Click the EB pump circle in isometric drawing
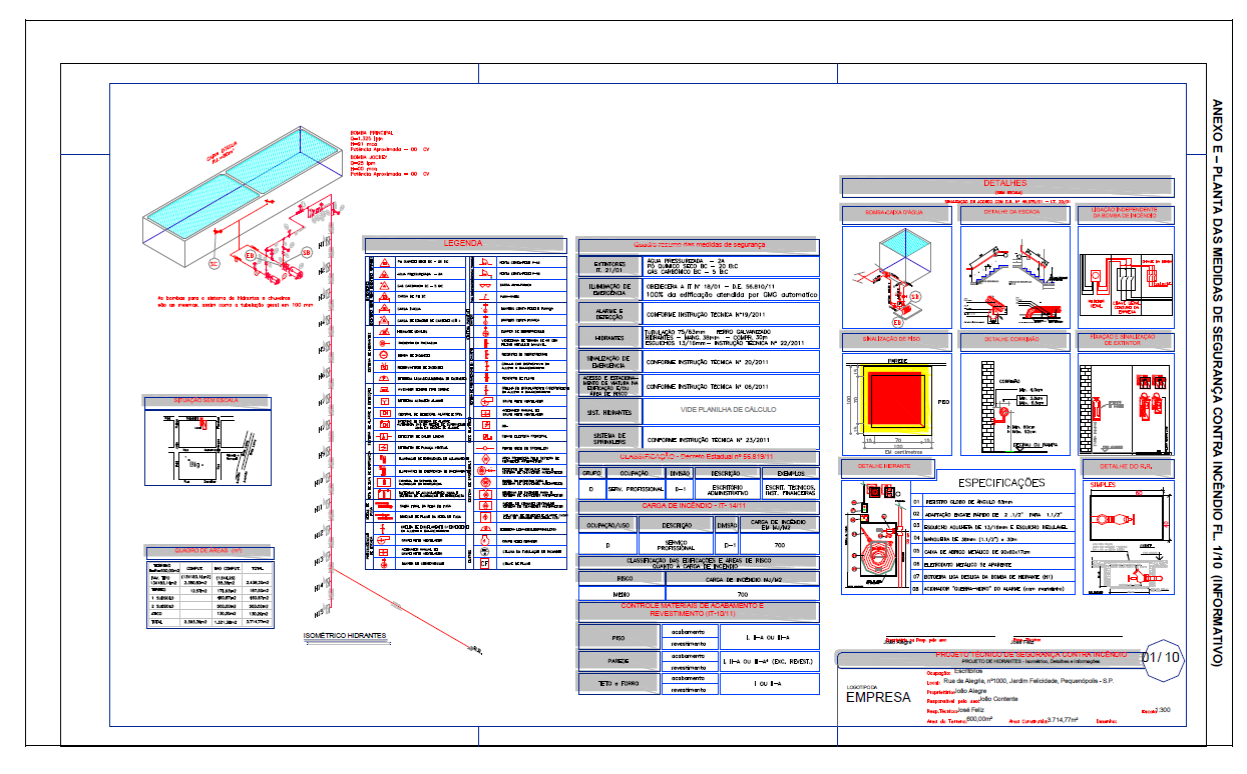Screen dimensions: 1247x774 pyautogui.click(x=249, y=255)
